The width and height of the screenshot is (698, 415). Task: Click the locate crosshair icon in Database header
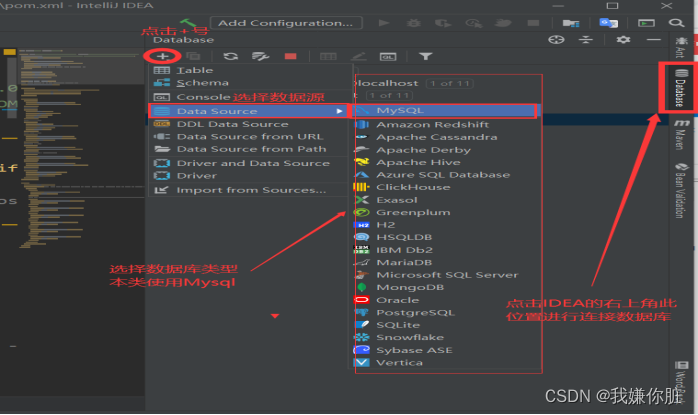coord(556,40)
